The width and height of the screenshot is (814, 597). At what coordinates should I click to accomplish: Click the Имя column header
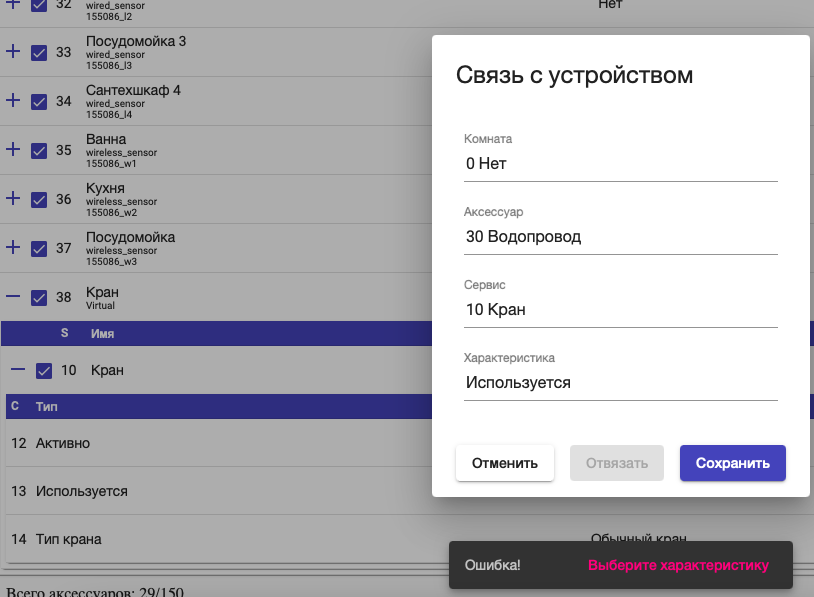[x=102, y=334]
